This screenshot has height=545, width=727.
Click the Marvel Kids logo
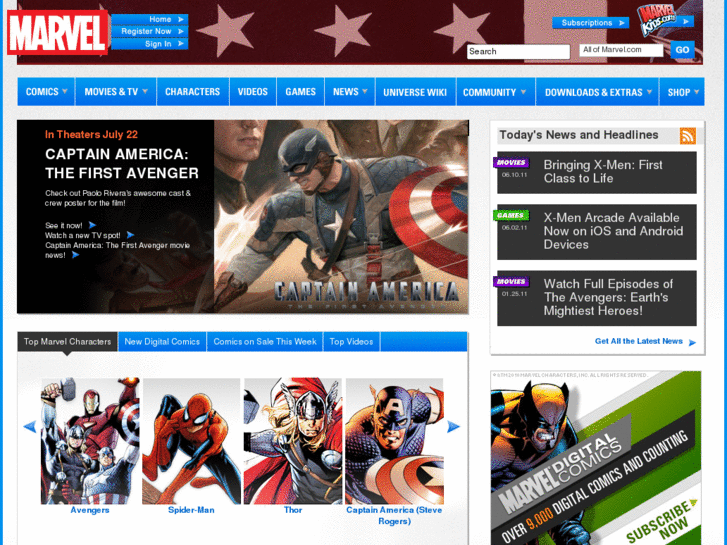point(657,20)
